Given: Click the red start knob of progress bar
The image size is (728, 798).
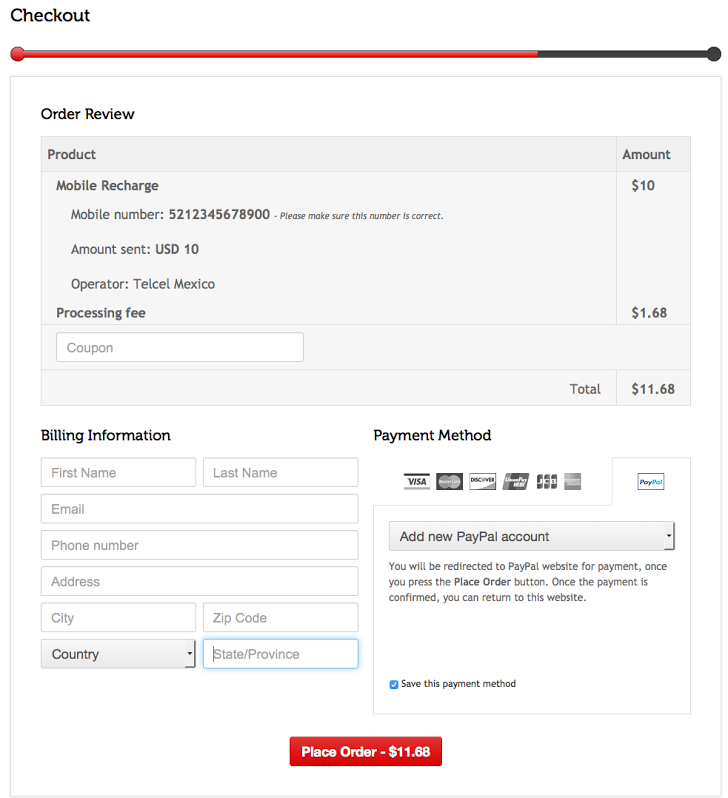Looking at the screenshot, I should tap(18, 54).
